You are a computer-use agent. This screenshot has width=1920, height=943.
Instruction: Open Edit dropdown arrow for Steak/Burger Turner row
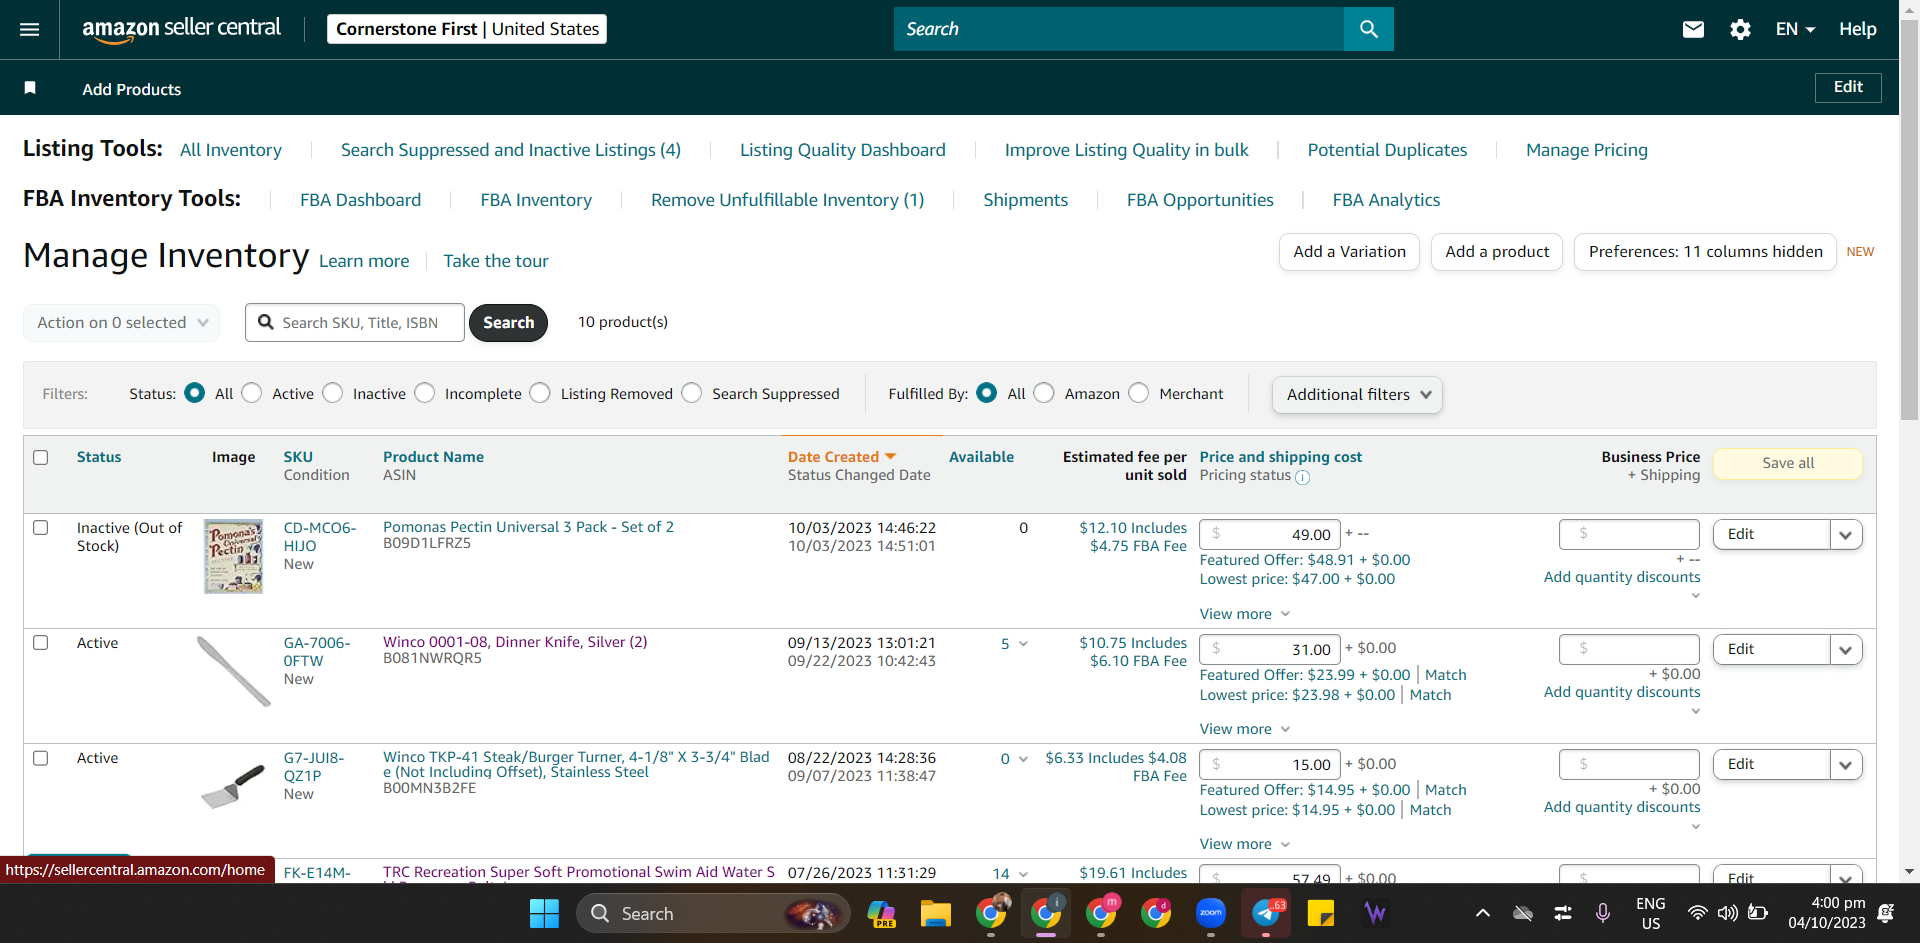[x=1846, y=764]
